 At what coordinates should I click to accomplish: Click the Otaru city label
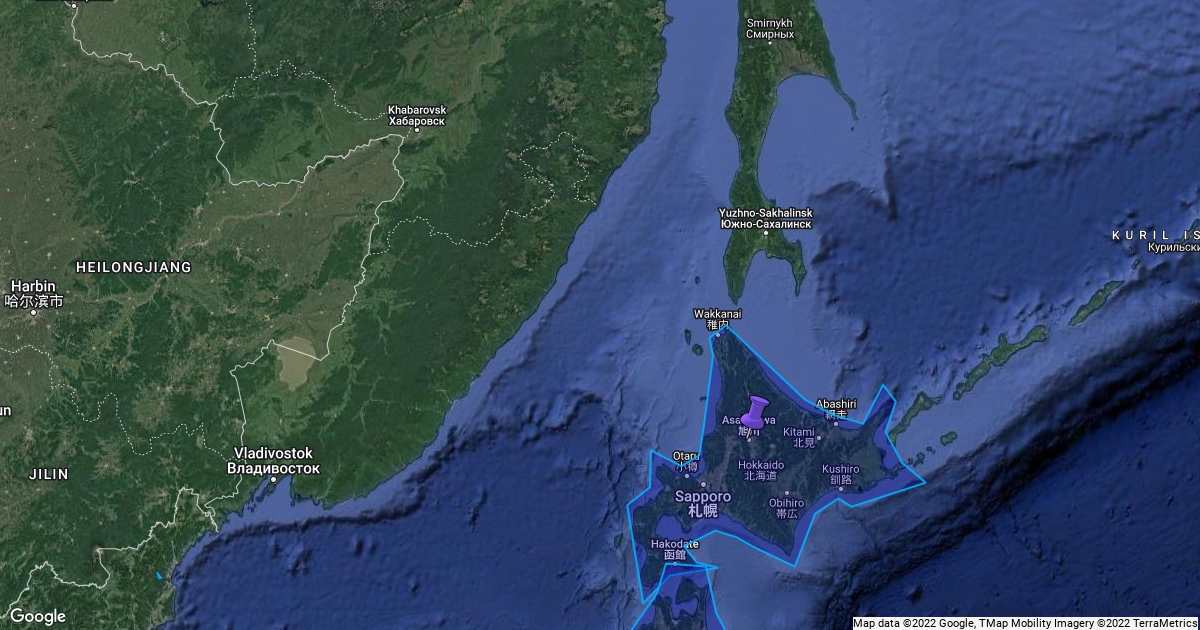point(685,460)
